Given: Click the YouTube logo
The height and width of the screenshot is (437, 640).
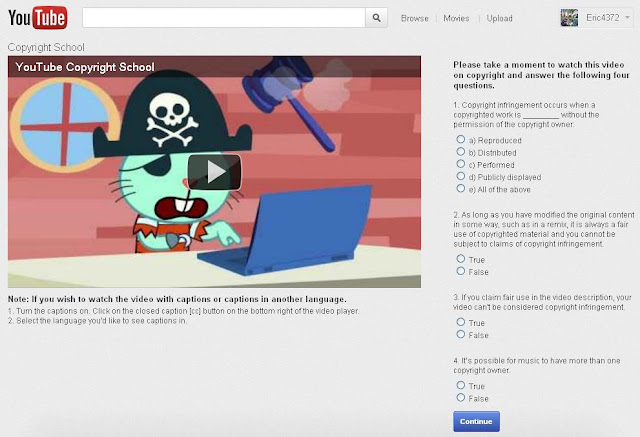Looking at the screenshot, I should [38, 18].
